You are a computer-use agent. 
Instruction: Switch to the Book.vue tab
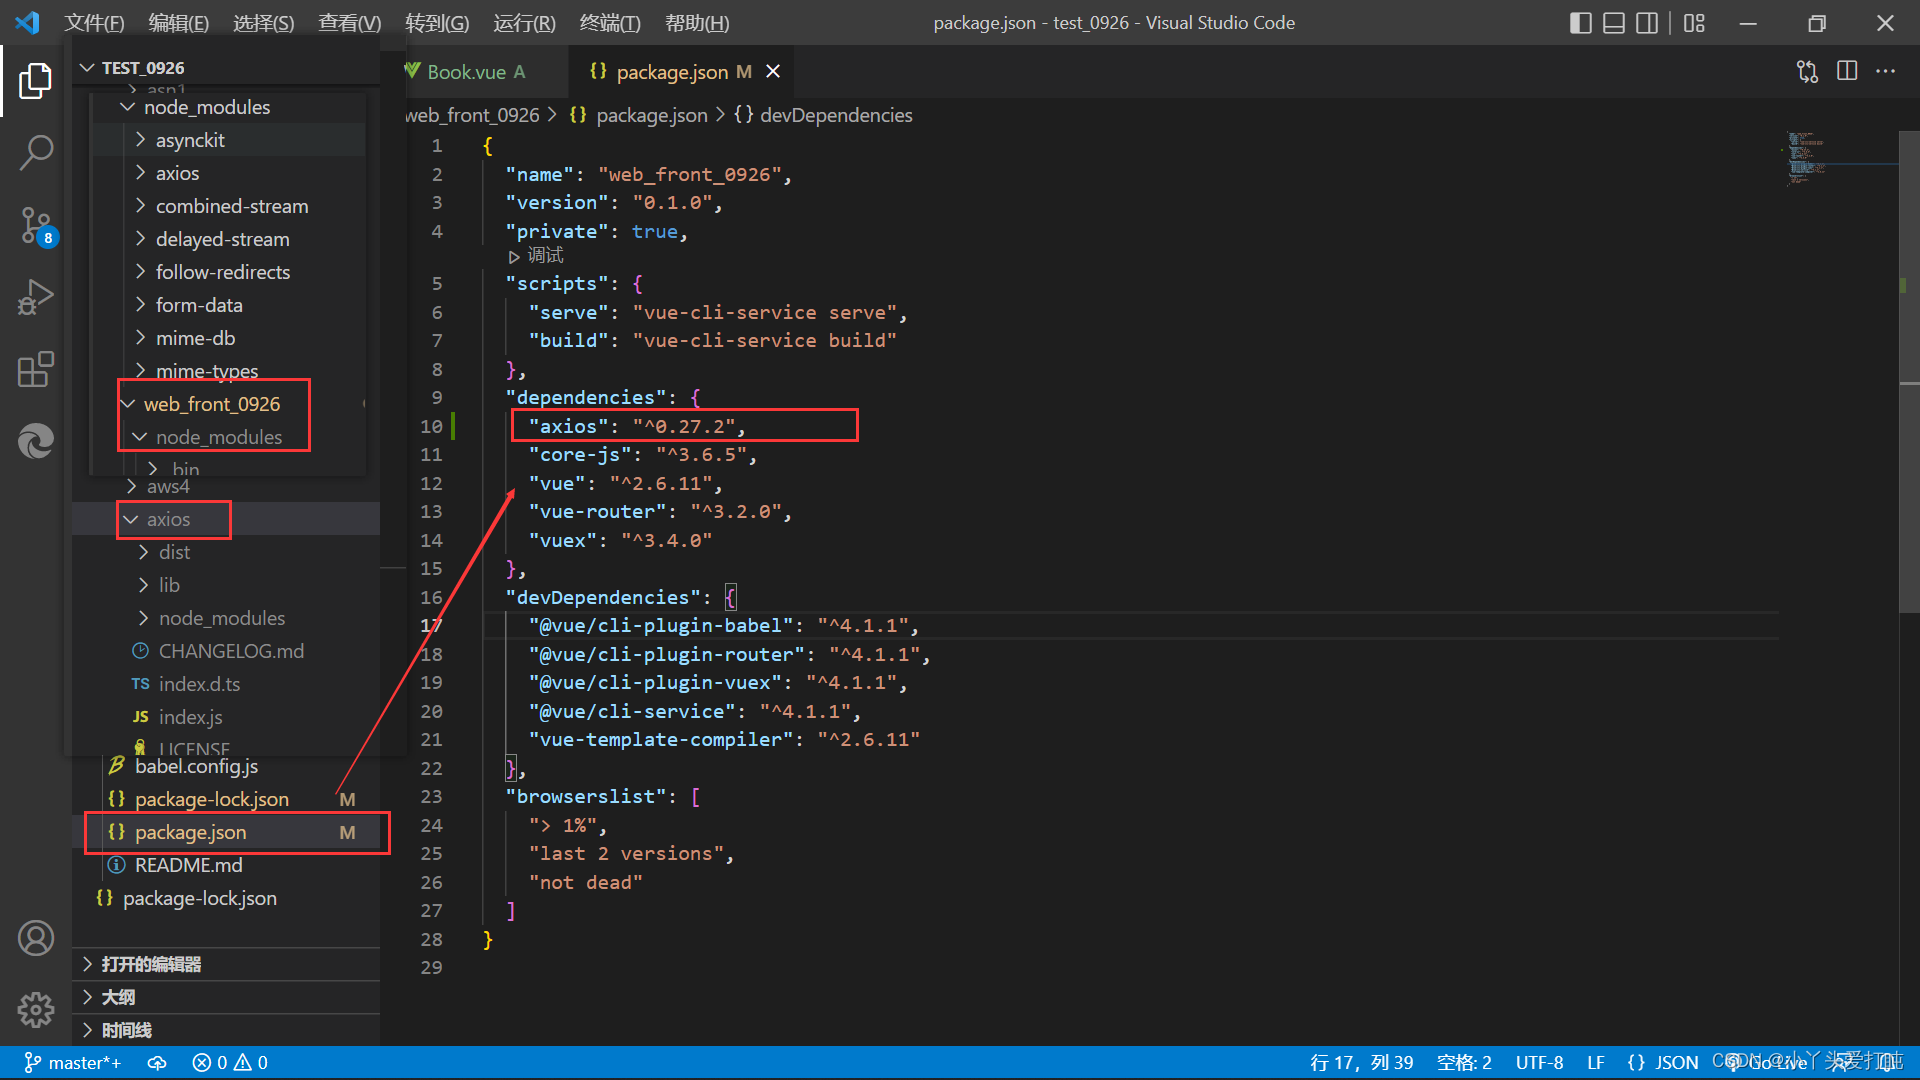[468, 72]
